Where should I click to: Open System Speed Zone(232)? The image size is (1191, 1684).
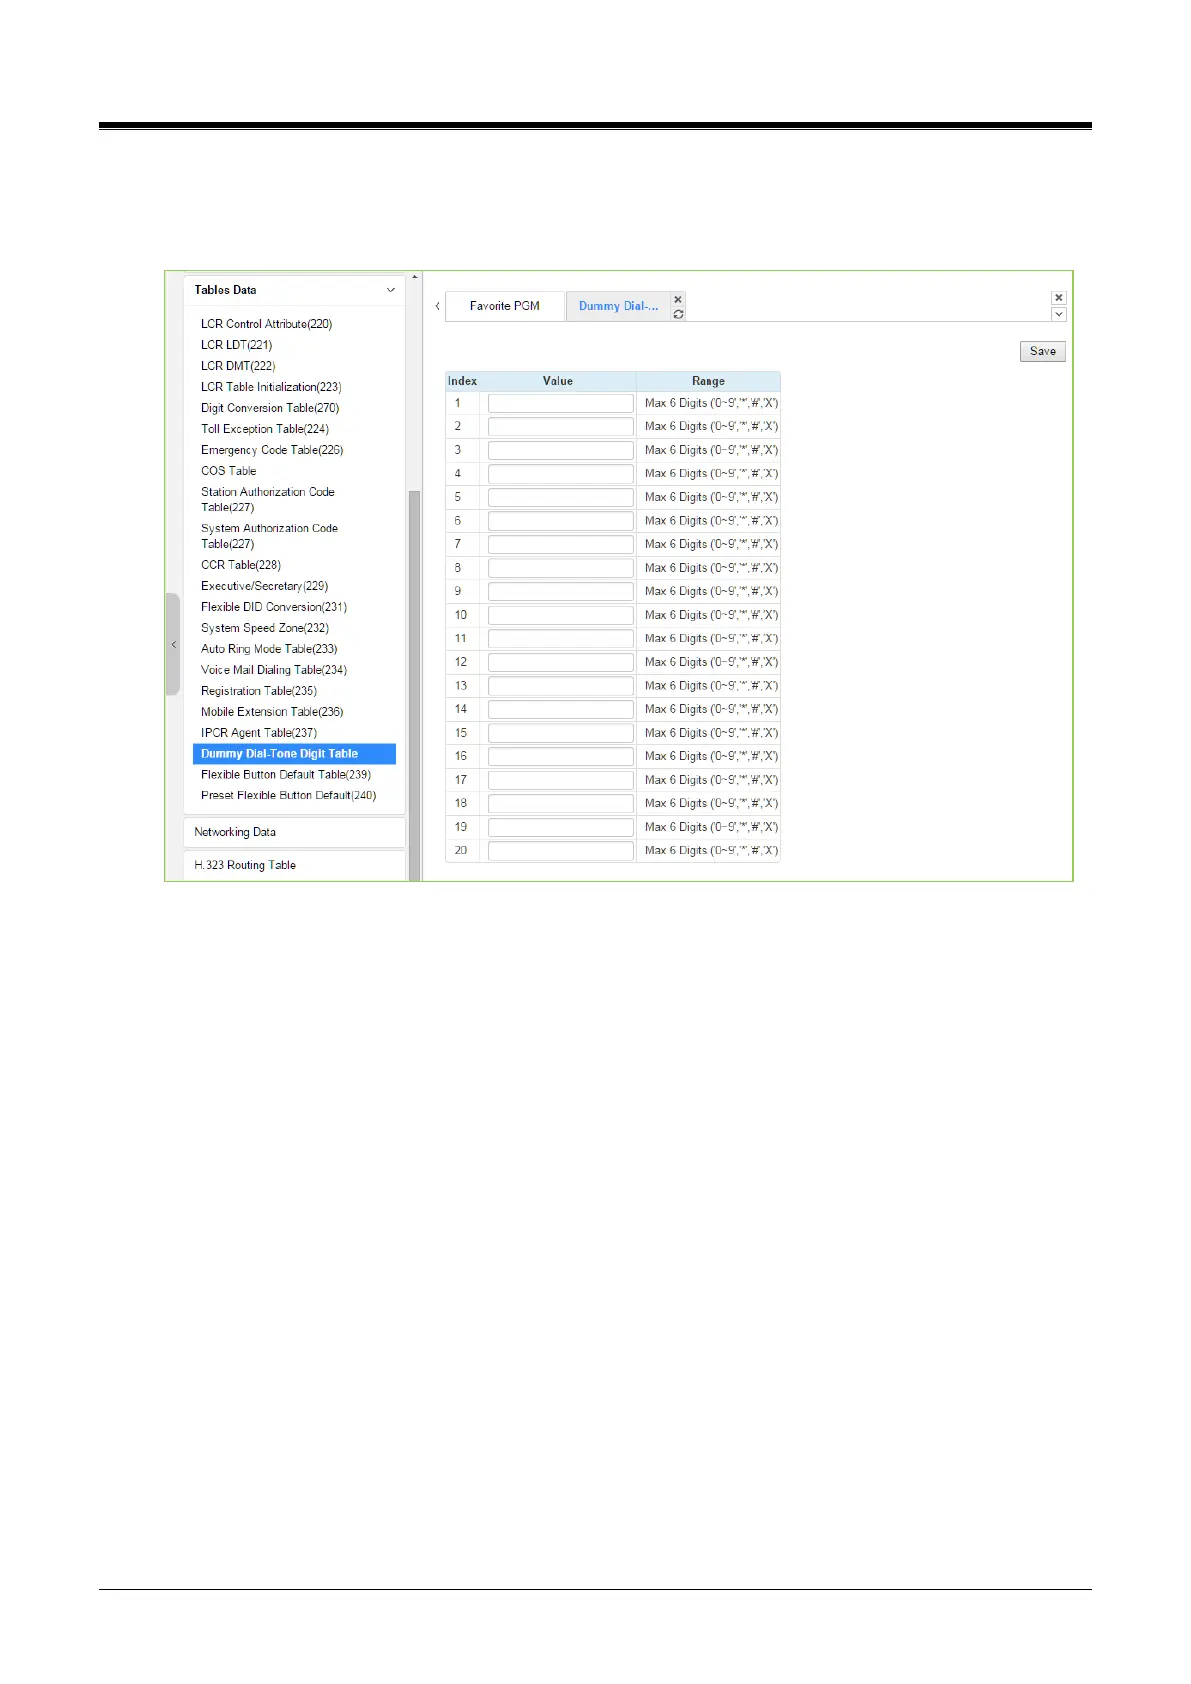(265, 628)
